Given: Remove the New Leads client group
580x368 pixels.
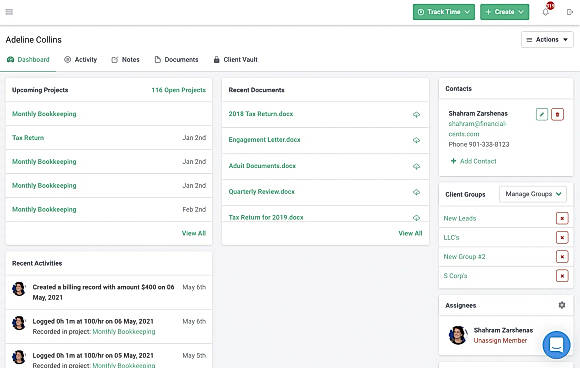Looking at the screenshot, I should tap(562, 218).
